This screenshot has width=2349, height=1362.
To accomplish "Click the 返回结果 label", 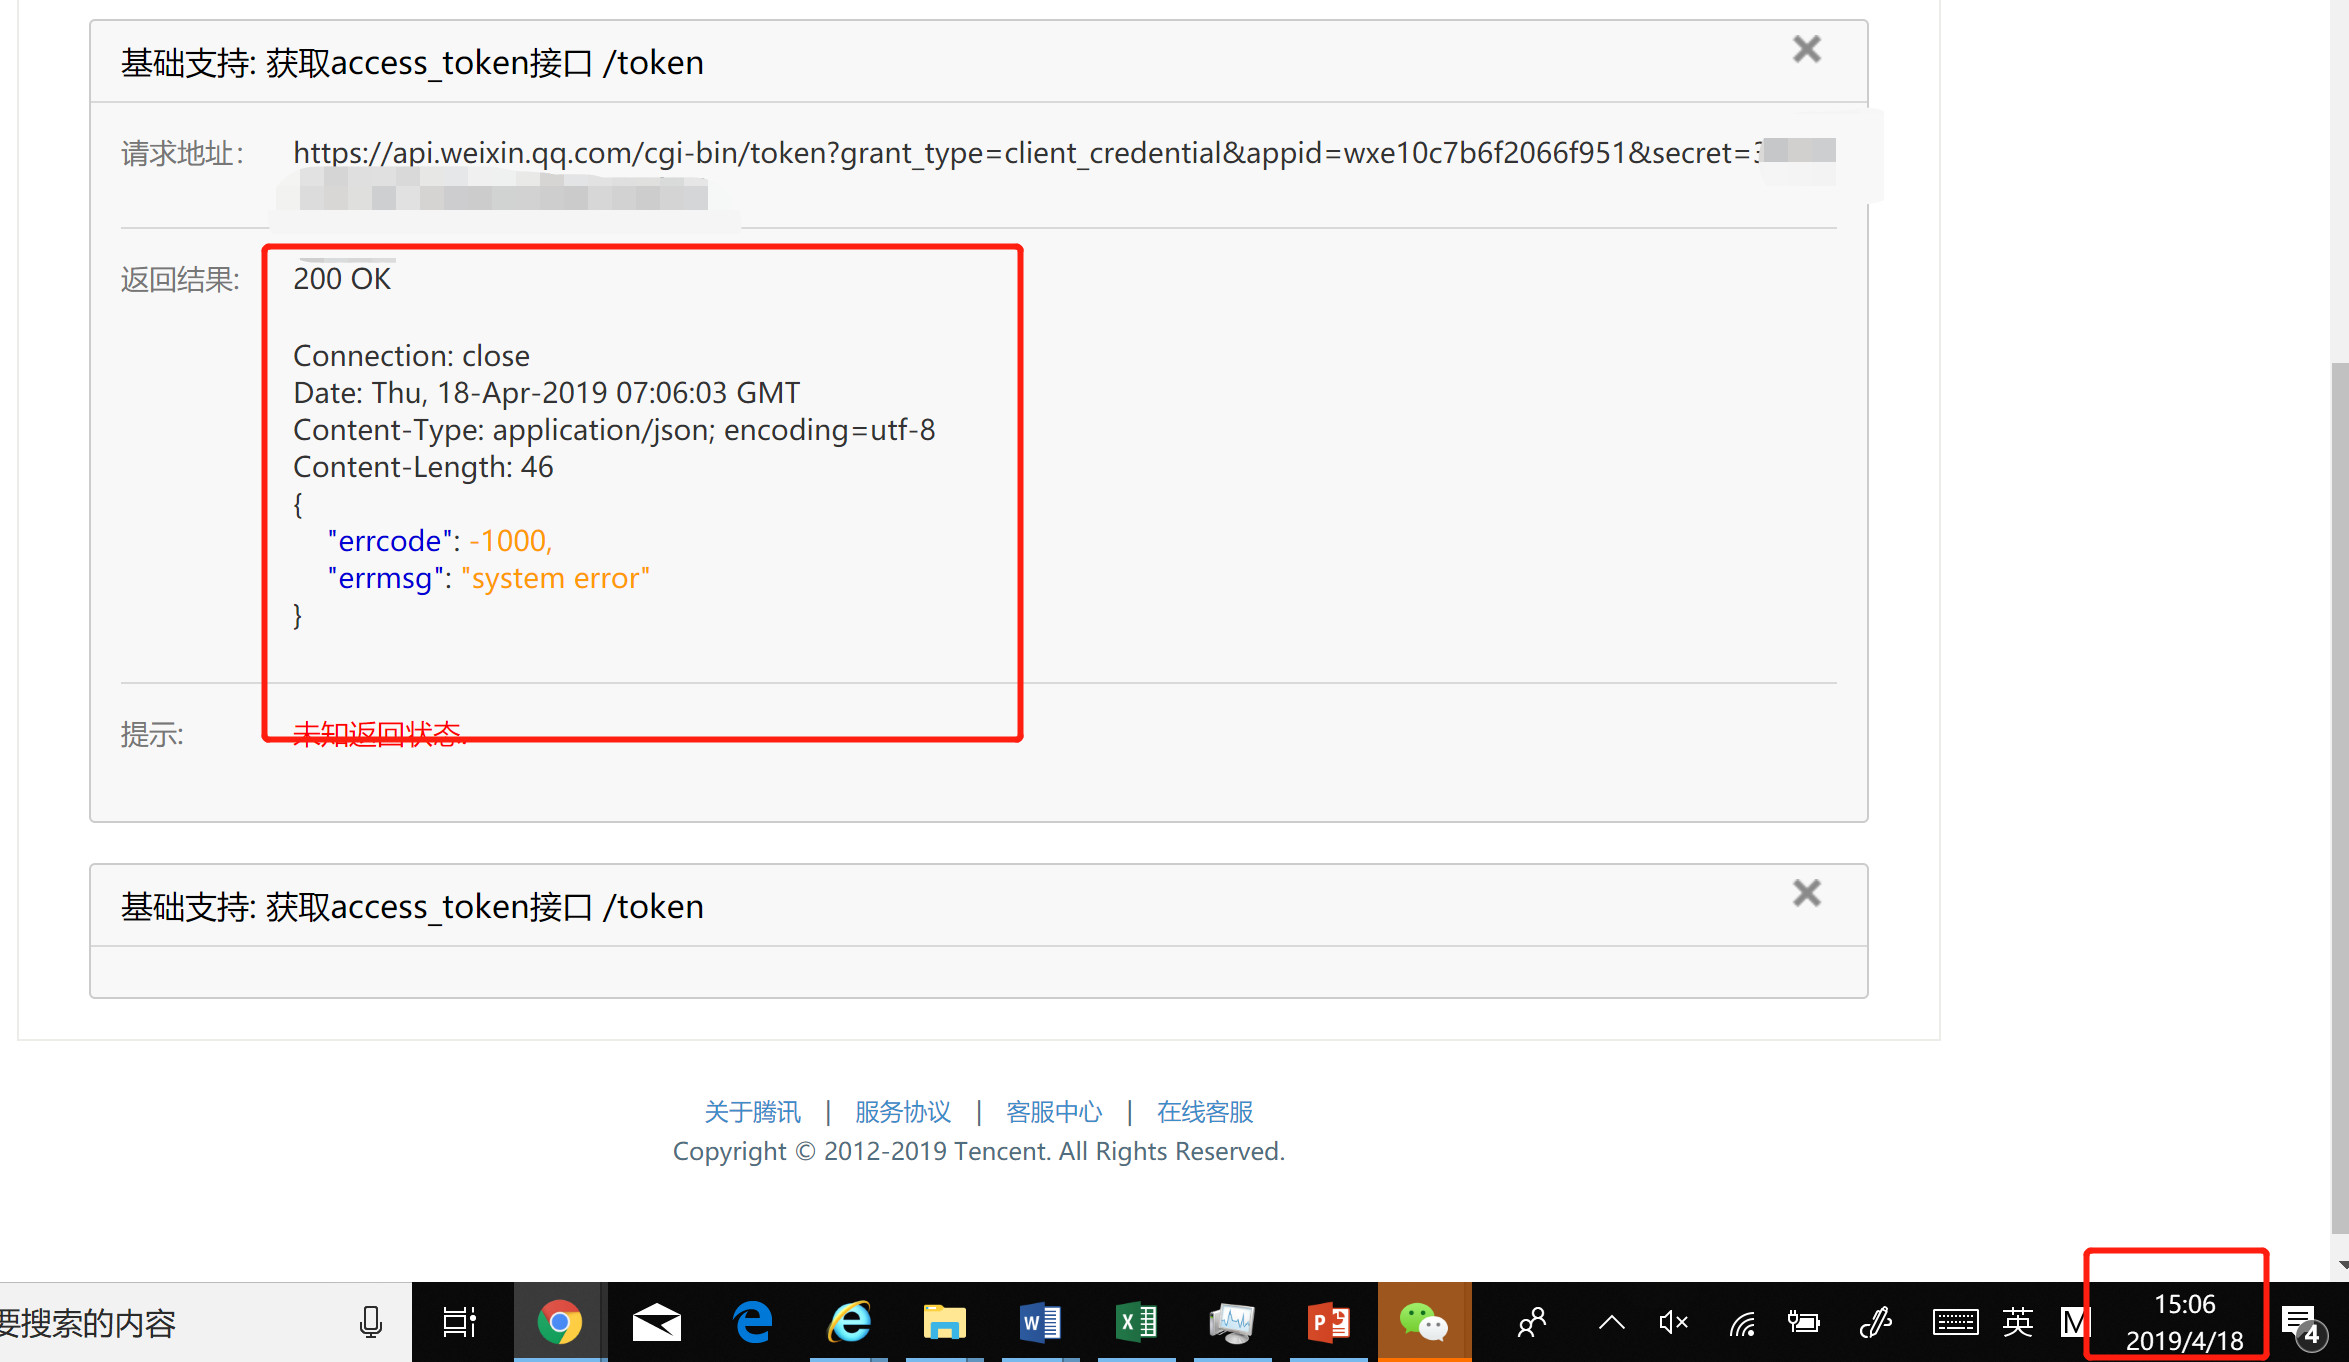I will click(x=180, y=280).
